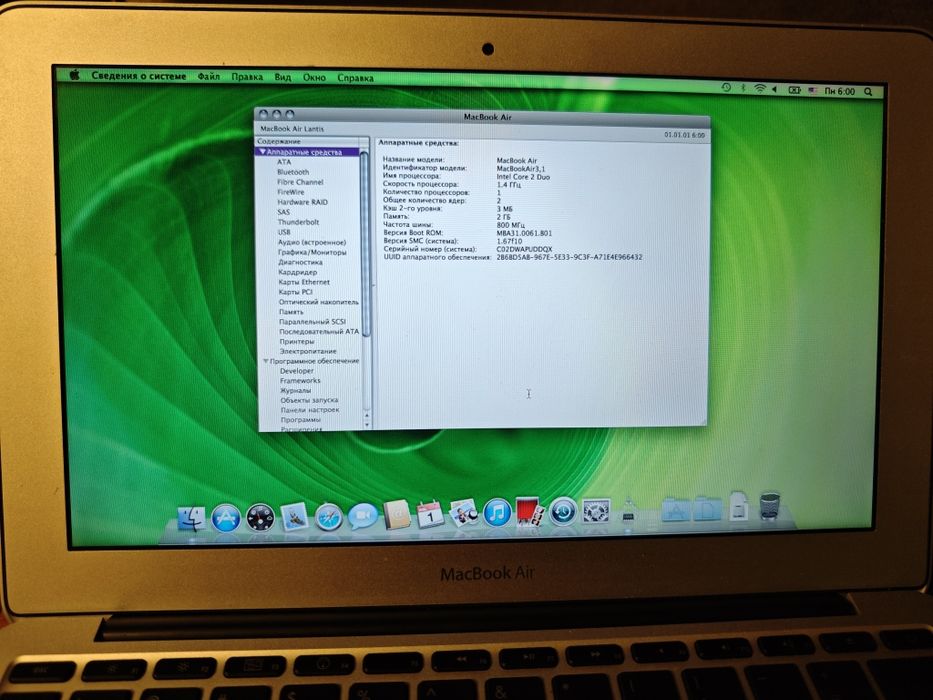The height and width of the screenshot is (700, 933).
Task: Select Аудио (встроенное) in the sidebar
Action: pyautogui.click(x=312, y=242)
